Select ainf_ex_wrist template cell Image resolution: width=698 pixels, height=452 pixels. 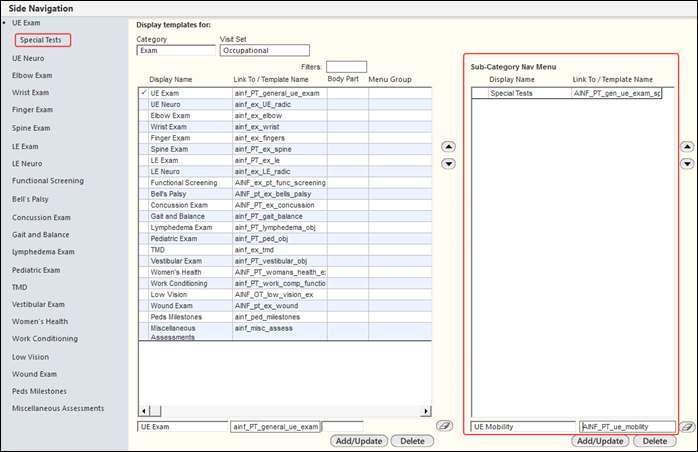[x=280, y=126]
